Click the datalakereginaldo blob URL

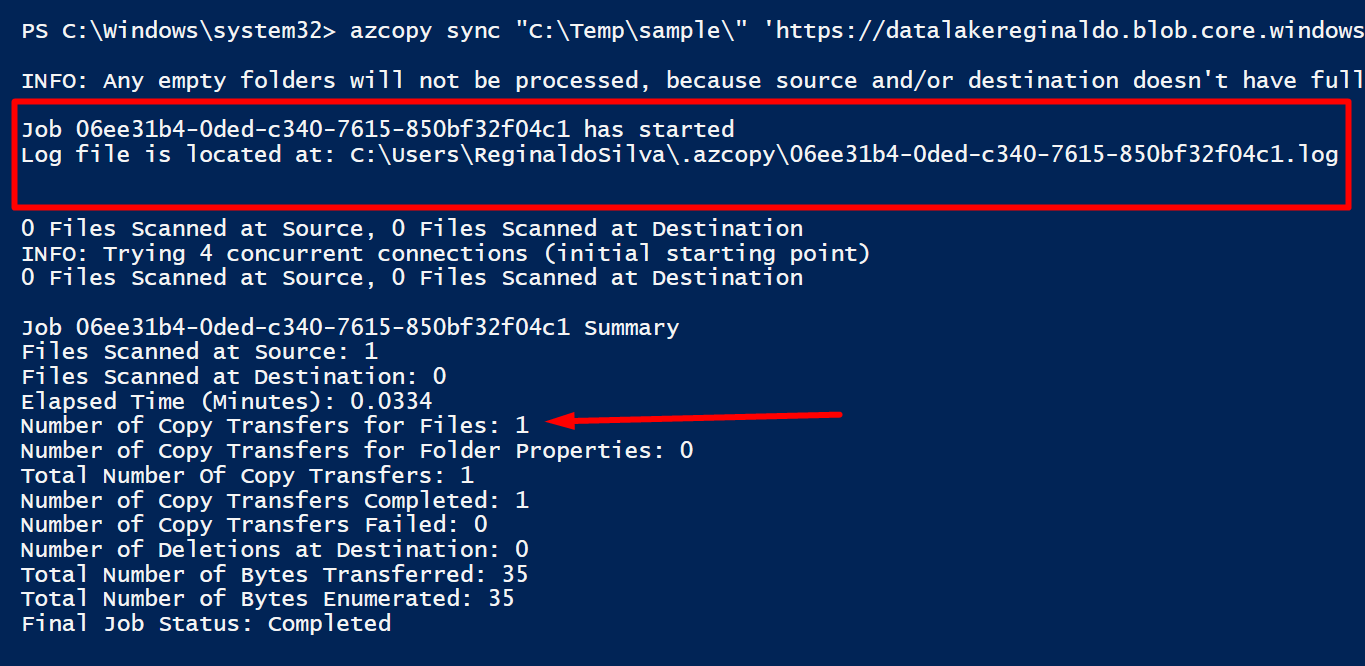tap(1063, 30)
